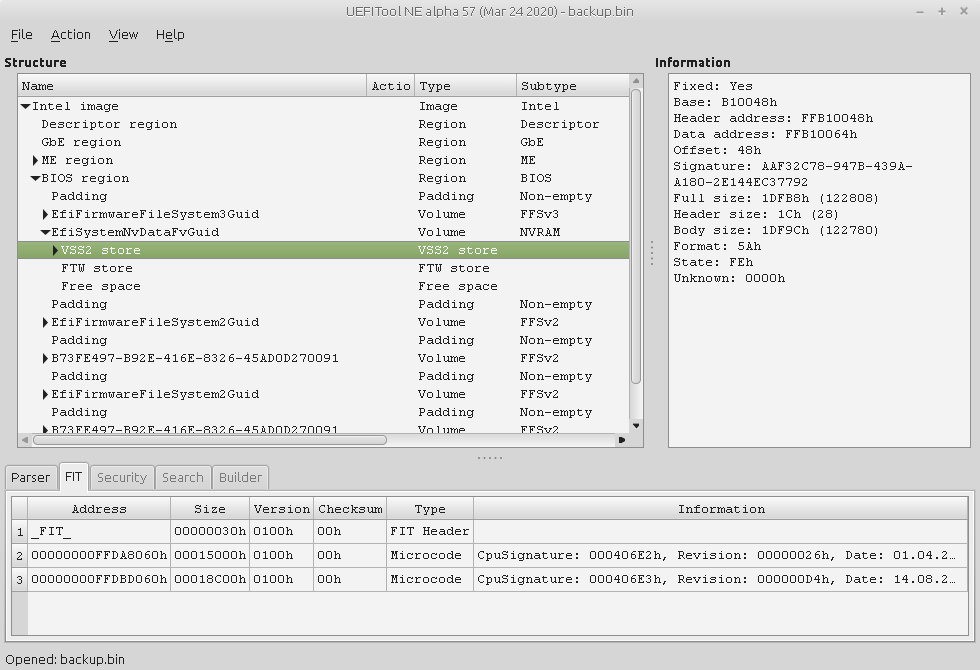The image size is (980, 670).
Task: Click horizontal scroll right arrow in Structure
Action: coord(622,440)
